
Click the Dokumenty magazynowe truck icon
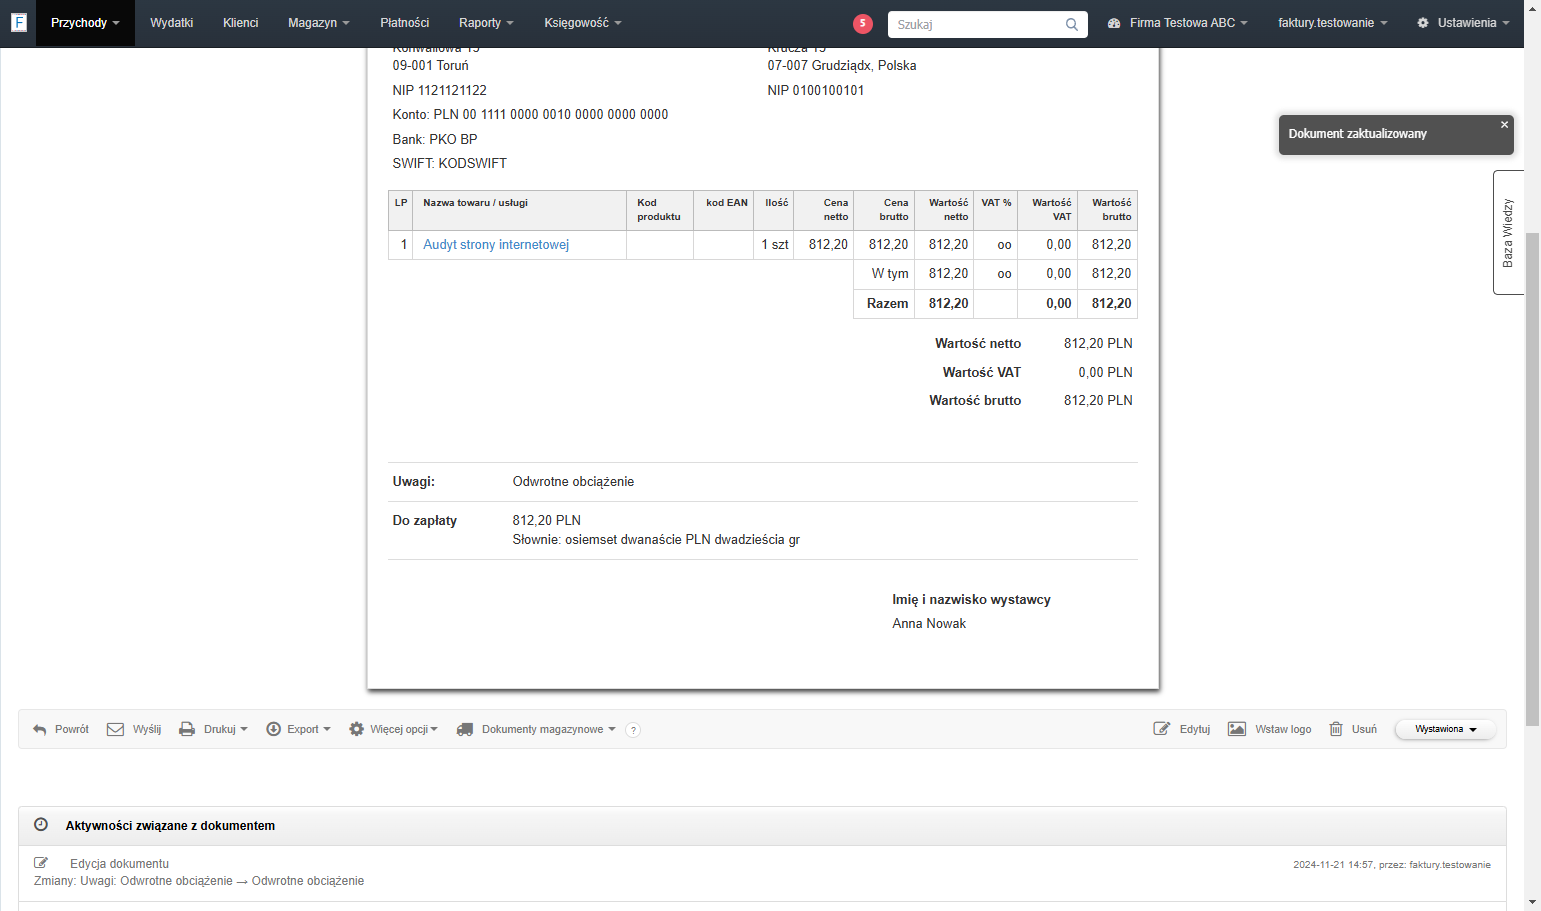click(465, 729)
